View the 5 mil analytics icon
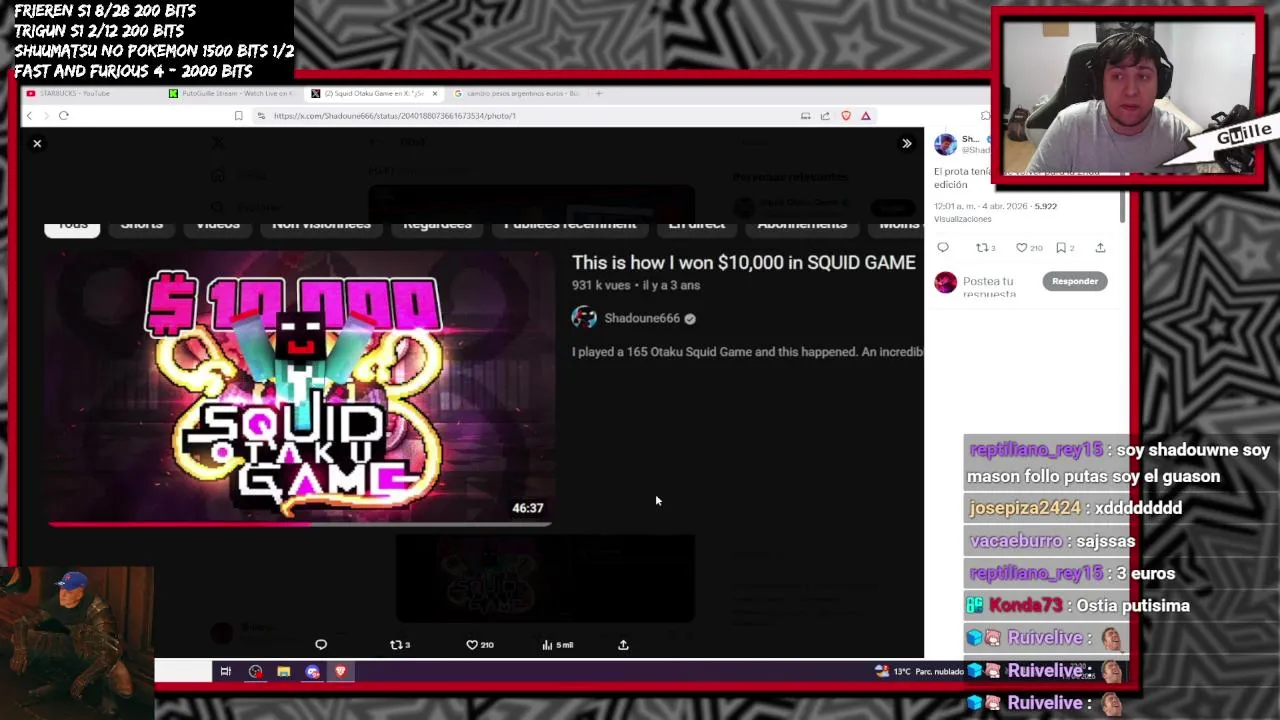This screenshot has height=720, width=1280. point(558,645)
